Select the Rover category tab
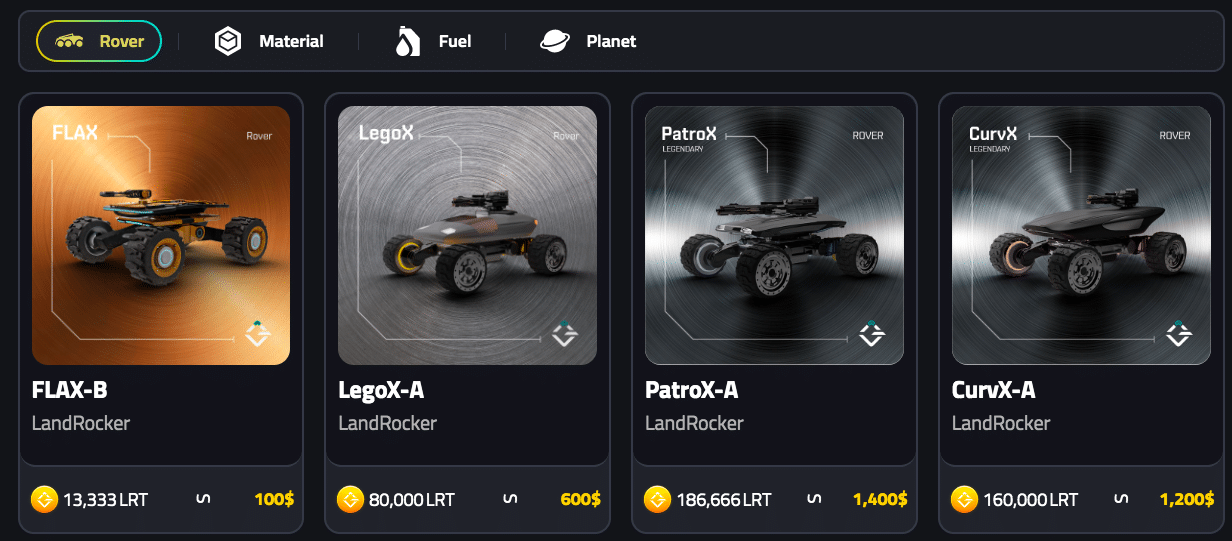The image size is (1232, 541). [99, 41]
